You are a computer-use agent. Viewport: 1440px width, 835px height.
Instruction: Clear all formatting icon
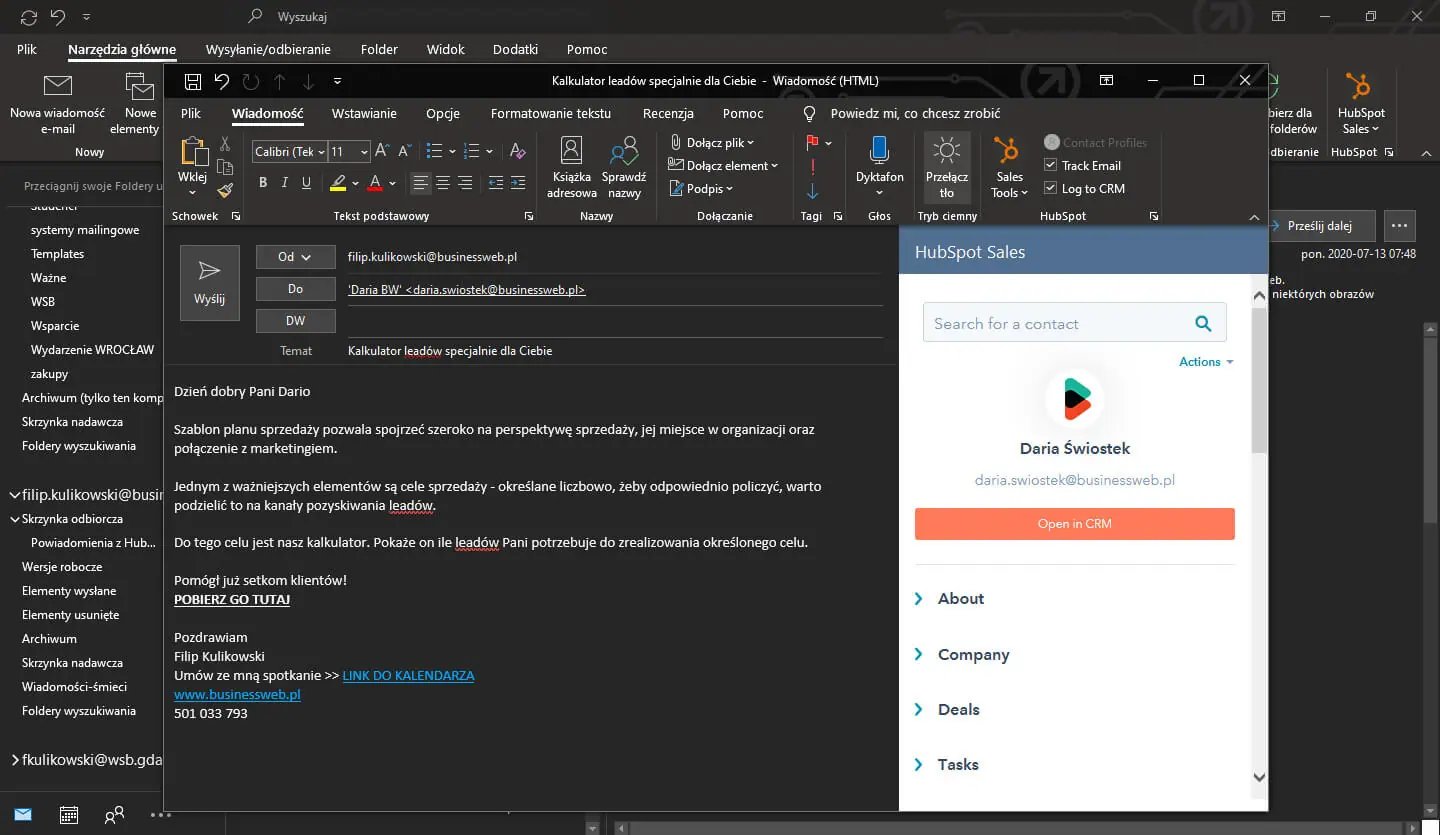(x=517, y=151)
